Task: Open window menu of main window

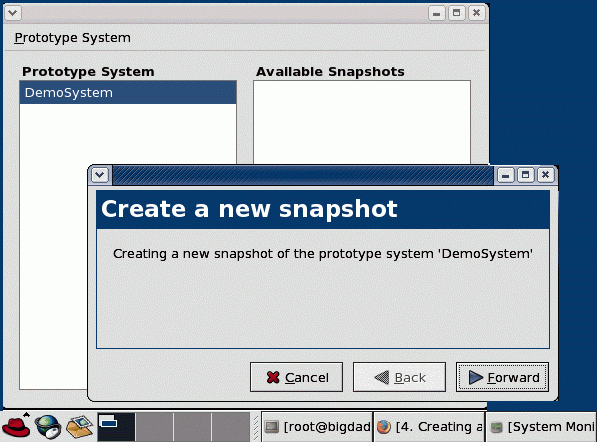Action: point(13,13)
